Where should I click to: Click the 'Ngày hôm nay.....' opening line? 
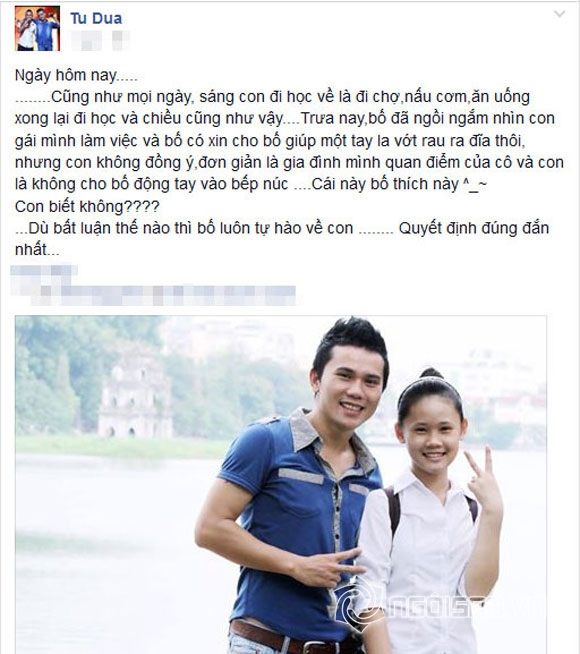click(x=76, y=75)
